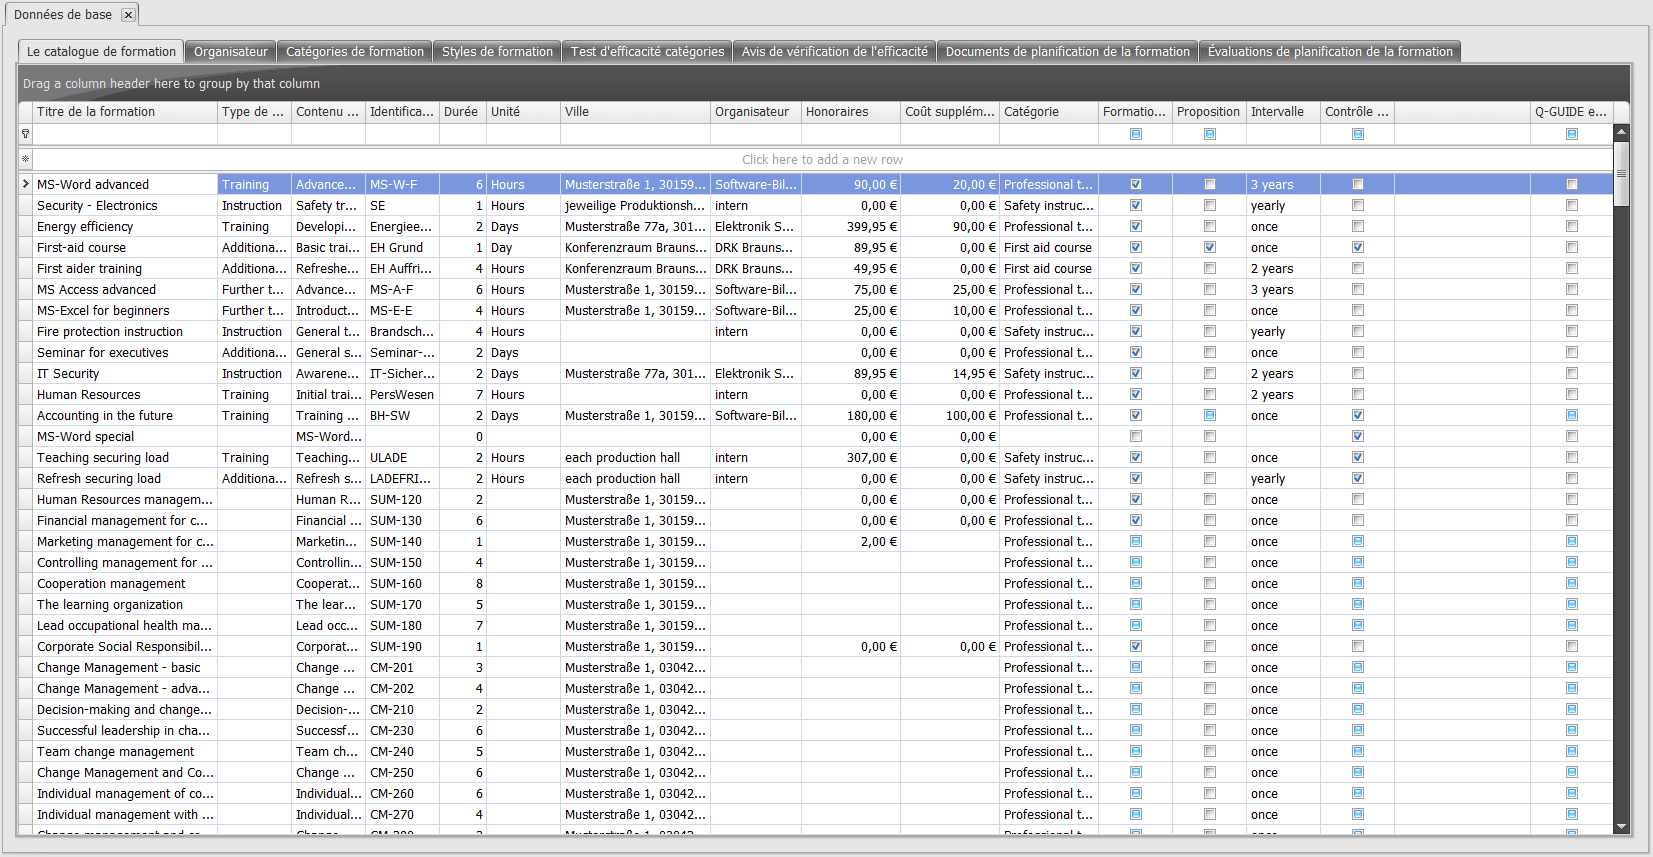Click the funnel filter icon in the filter row

(25, 134)
